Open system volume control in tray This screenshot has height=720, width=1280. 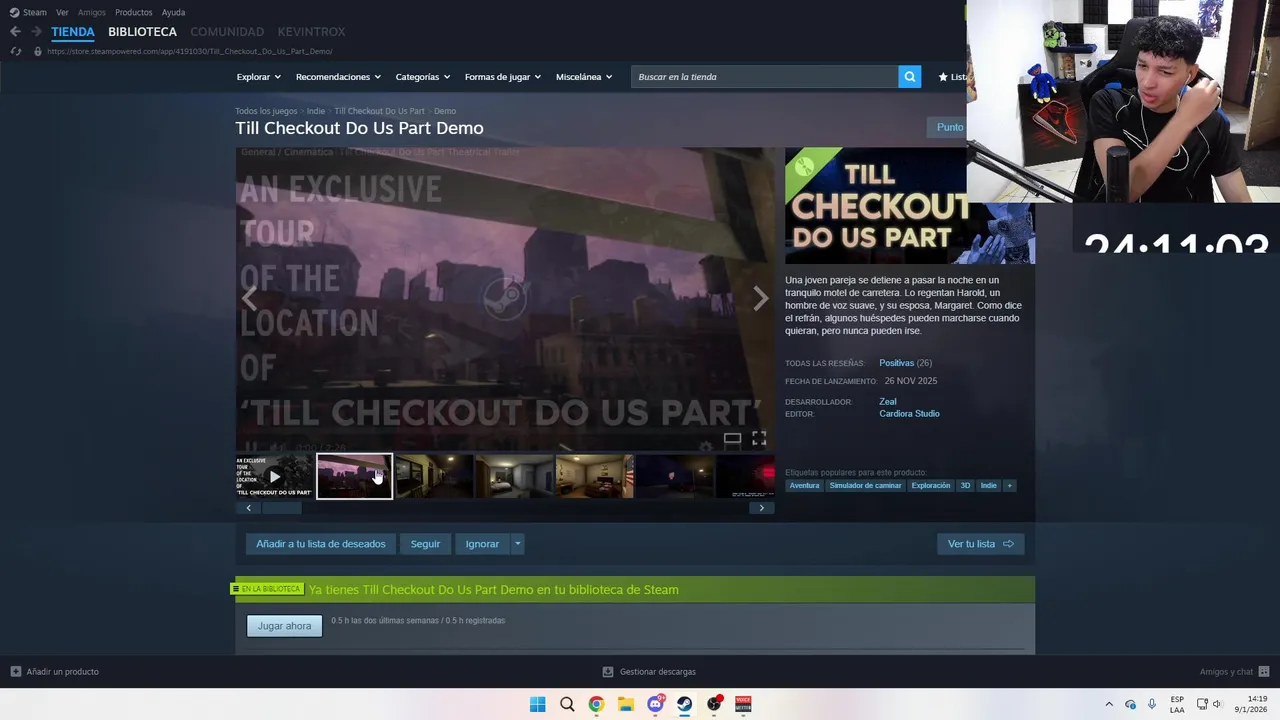(1217, 704)
